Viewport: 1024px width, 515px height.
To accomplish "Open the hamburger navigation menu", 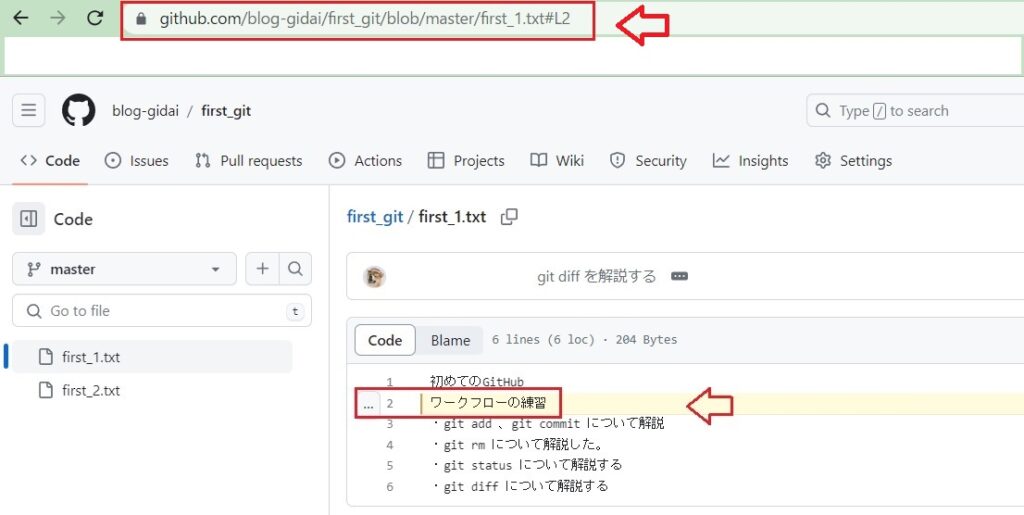I will 28,111.
